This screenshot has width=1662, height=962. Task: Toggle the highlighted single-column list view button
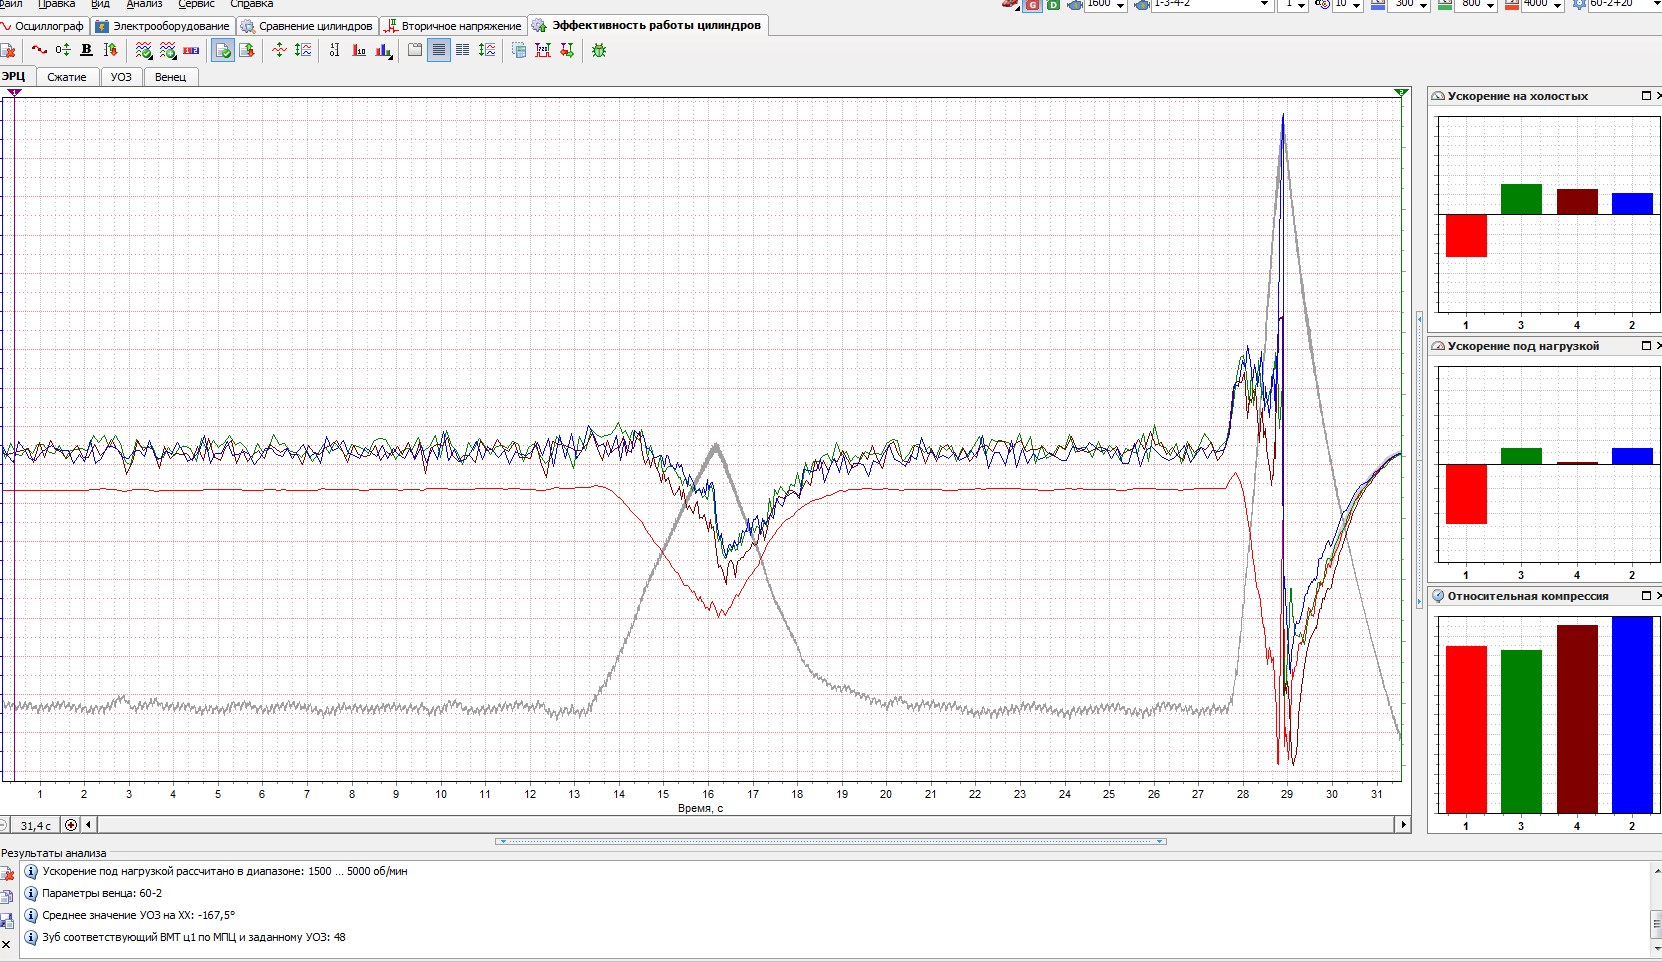click(439, 50)
